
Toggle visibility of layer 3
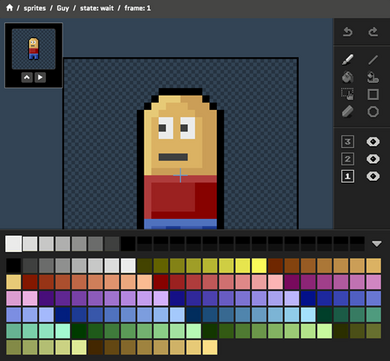(x=373, y=142)
